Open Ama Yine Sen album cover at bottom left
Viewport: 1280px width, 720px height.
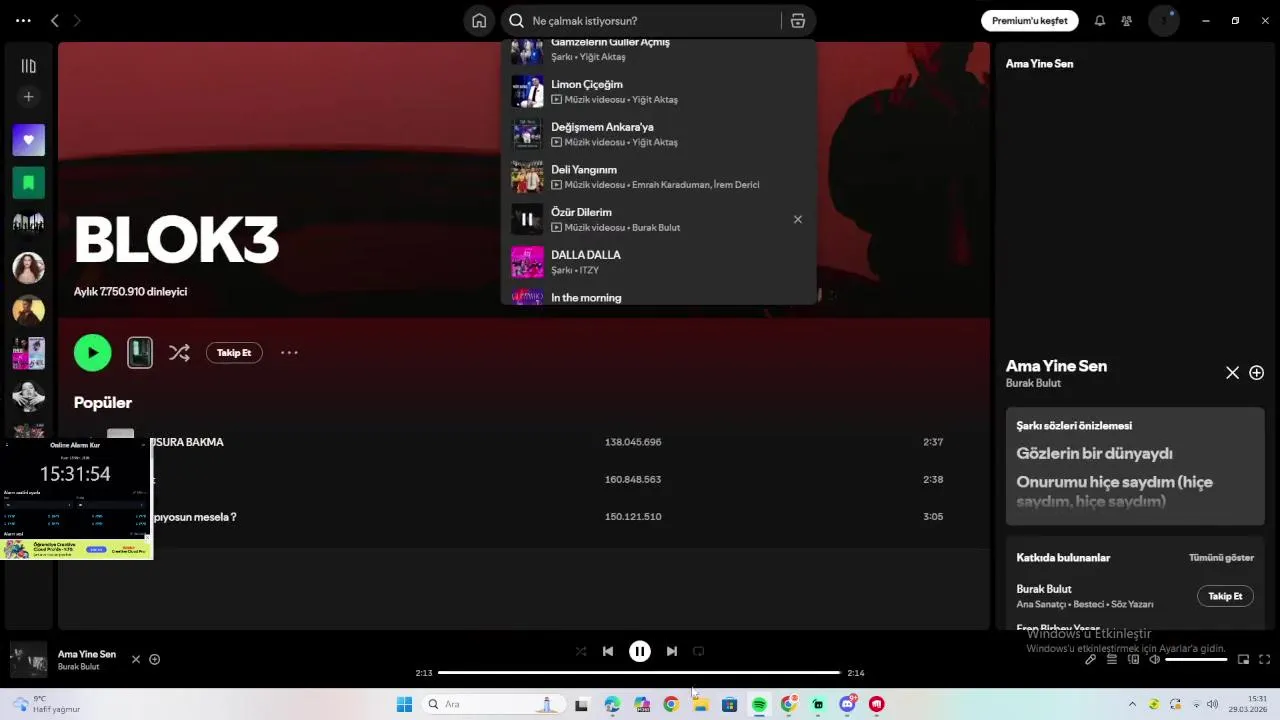click(x=28, y=660)
